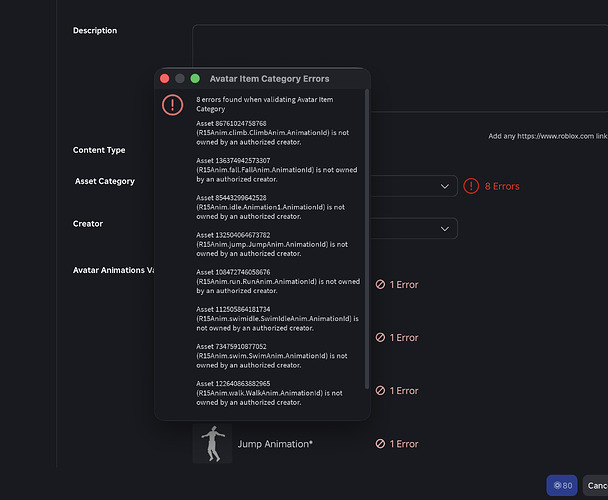Click the Jump Animation* label

coord(275,444)
